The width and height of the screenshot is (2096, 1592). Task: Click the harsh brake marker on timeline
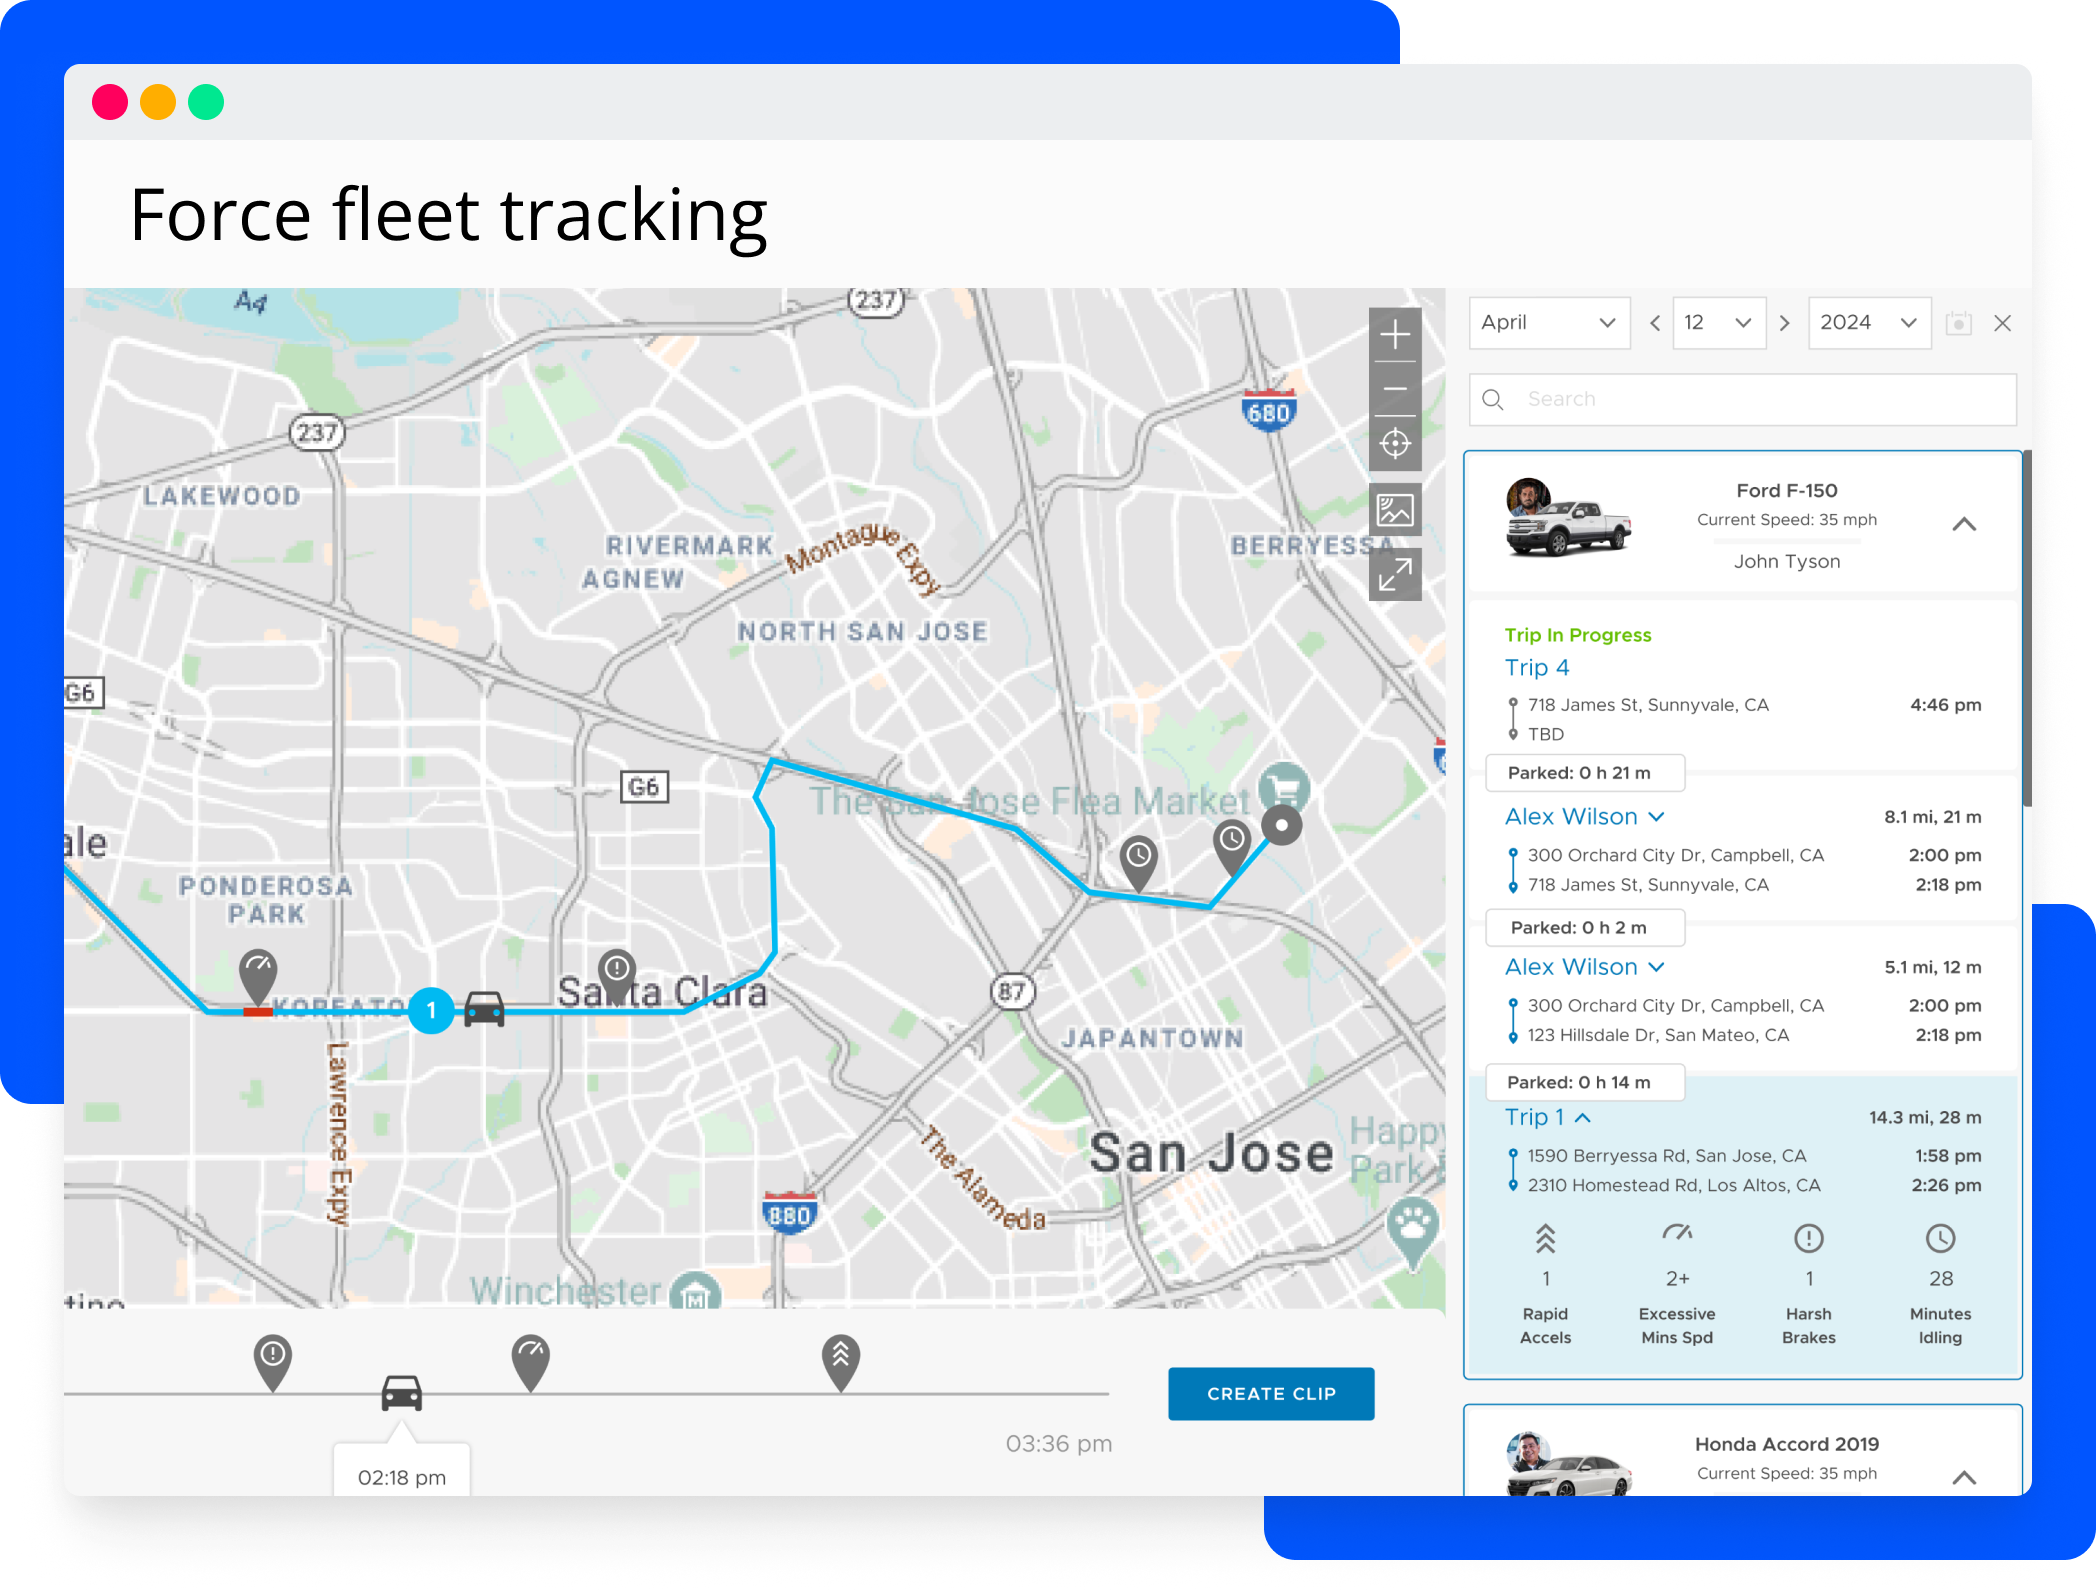(273, 1359)
